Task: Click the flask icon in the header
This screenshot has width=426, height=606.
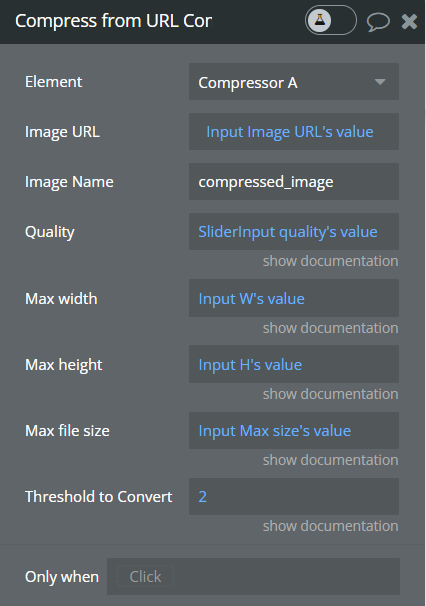Action: [x=319, y=20]
